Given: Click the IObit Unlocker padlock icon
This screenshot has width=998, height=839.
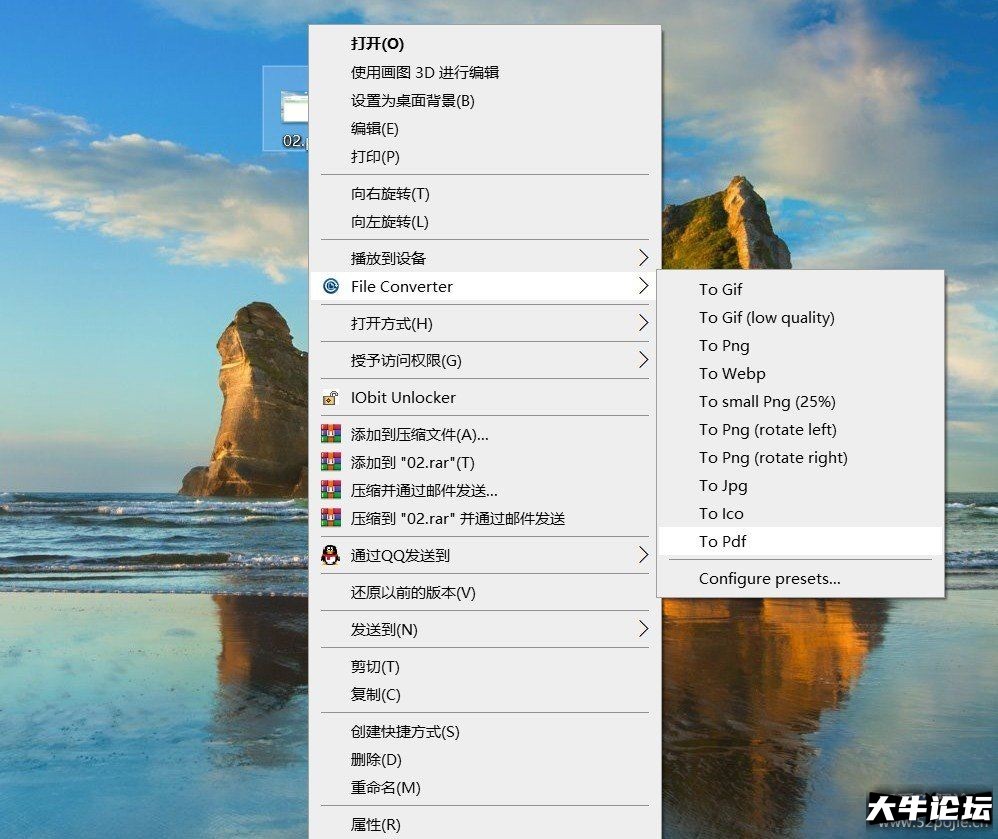Looking at the screenshot, I should (330, 398).
